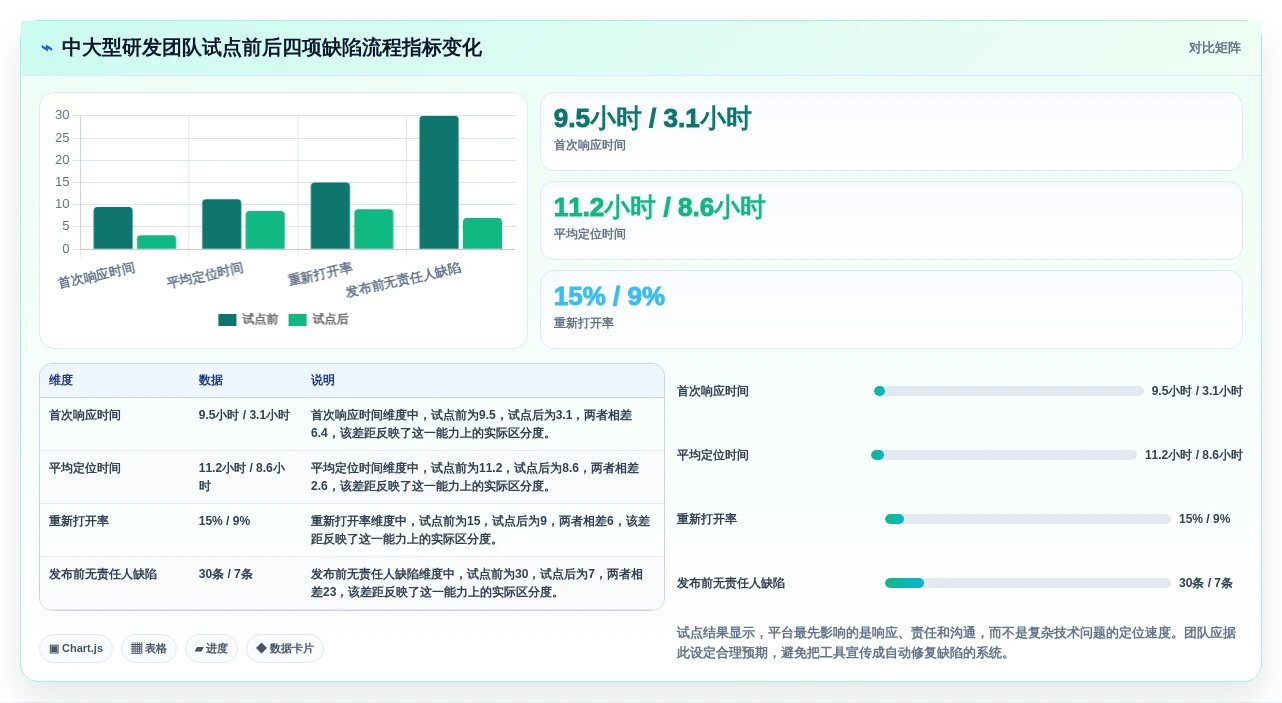
Task: Toggle the 试点前 legend entry
Action: tap(248, 320)
